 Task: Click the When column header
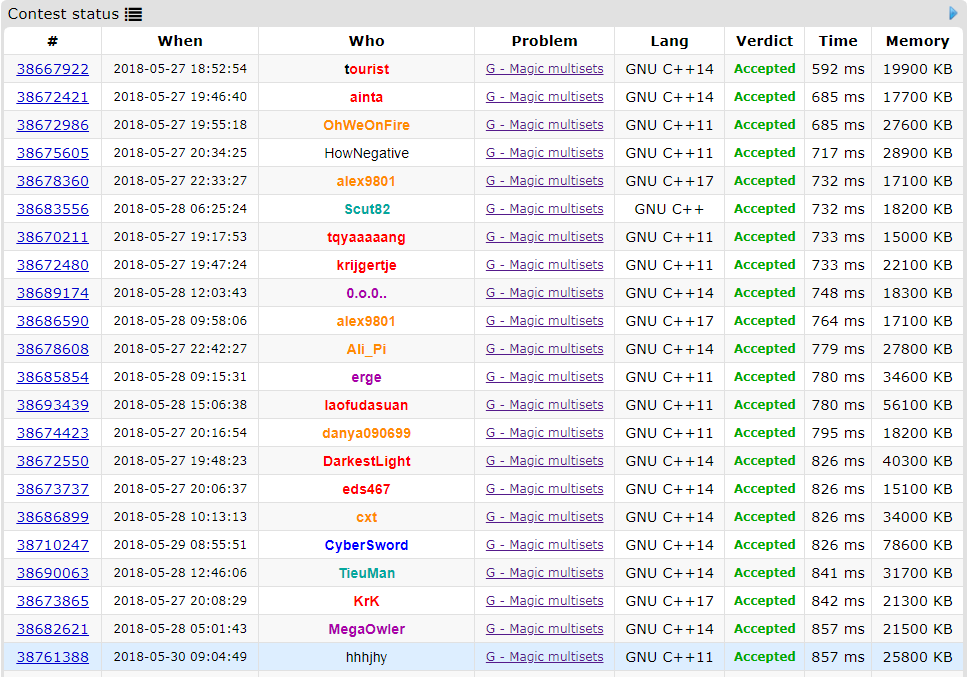(x=180, y=41)
